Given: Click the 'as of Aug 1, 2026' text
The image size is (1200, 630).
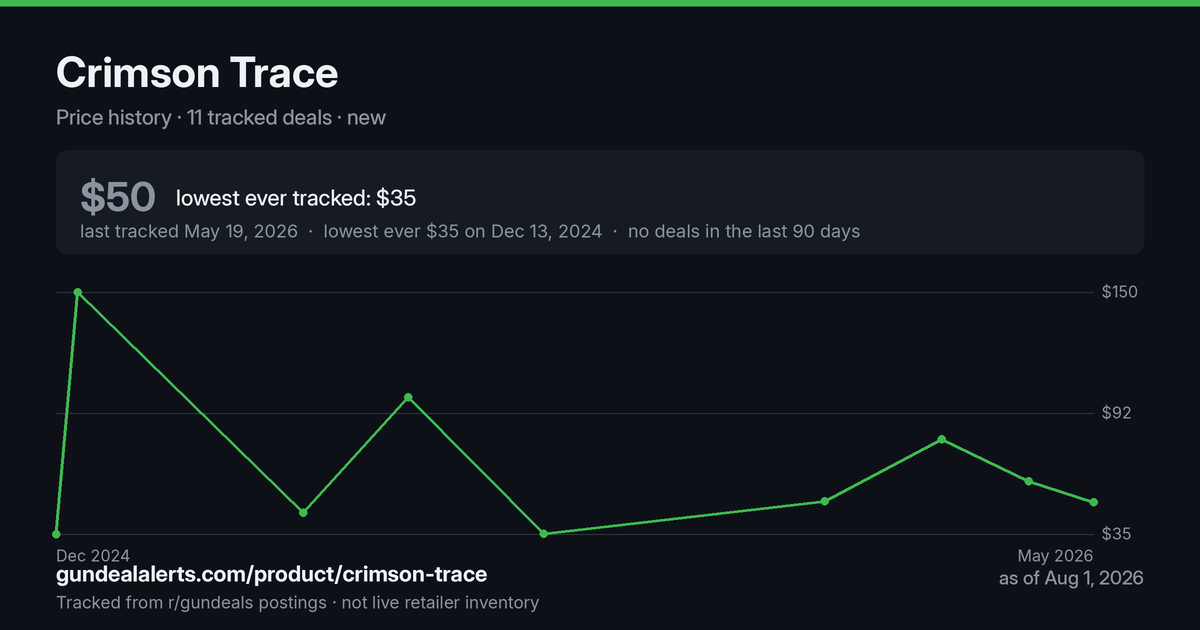Looking at the screenshot, I should tap(1071, 578).
